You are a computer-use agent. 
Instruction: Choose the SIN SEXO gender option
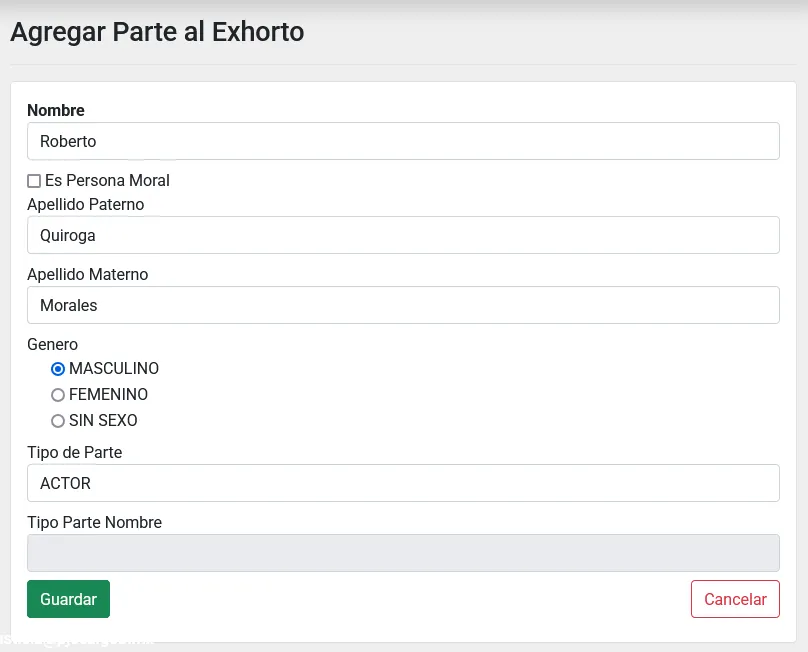pyautogui.click(x=58, y=421)
